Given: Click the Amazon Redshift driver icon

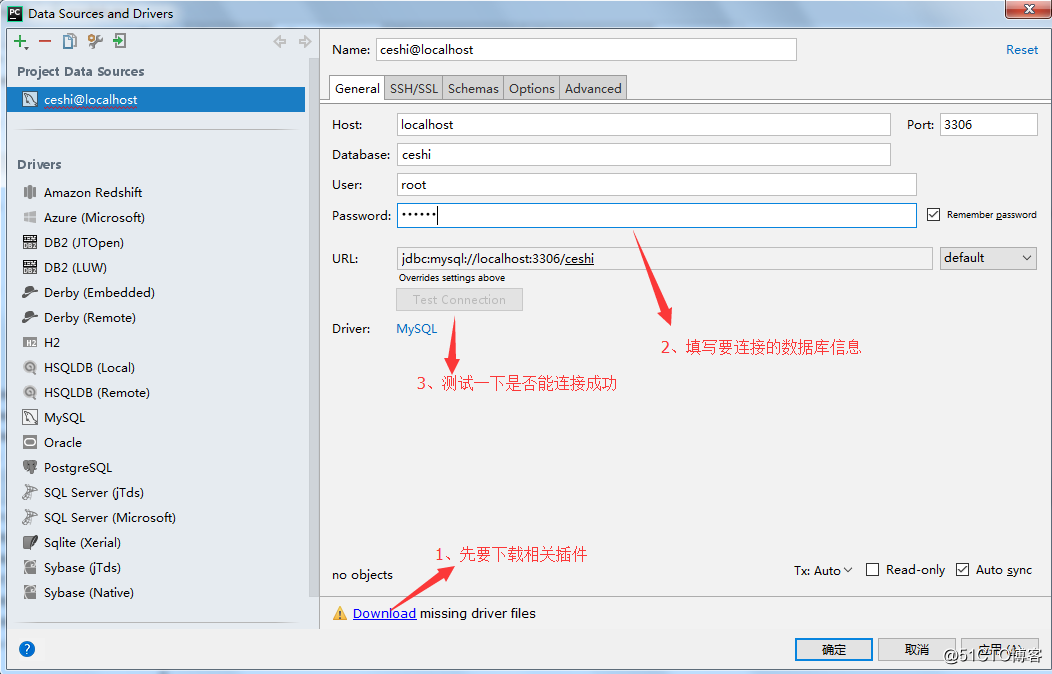Looking at the screenshot, I should (x=30, y=192).
